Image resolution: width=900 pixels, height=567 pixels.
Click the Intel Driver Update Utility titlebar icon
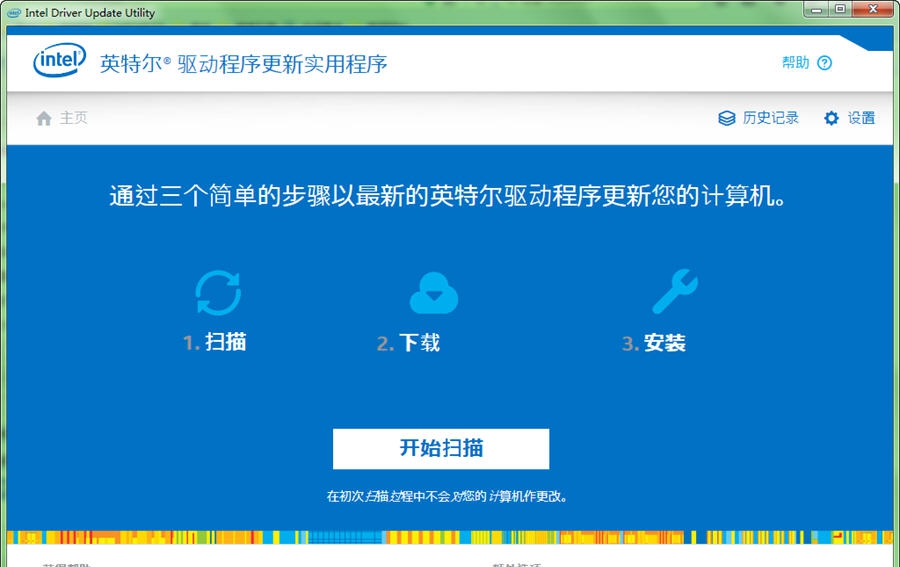[x=14, y=13]
